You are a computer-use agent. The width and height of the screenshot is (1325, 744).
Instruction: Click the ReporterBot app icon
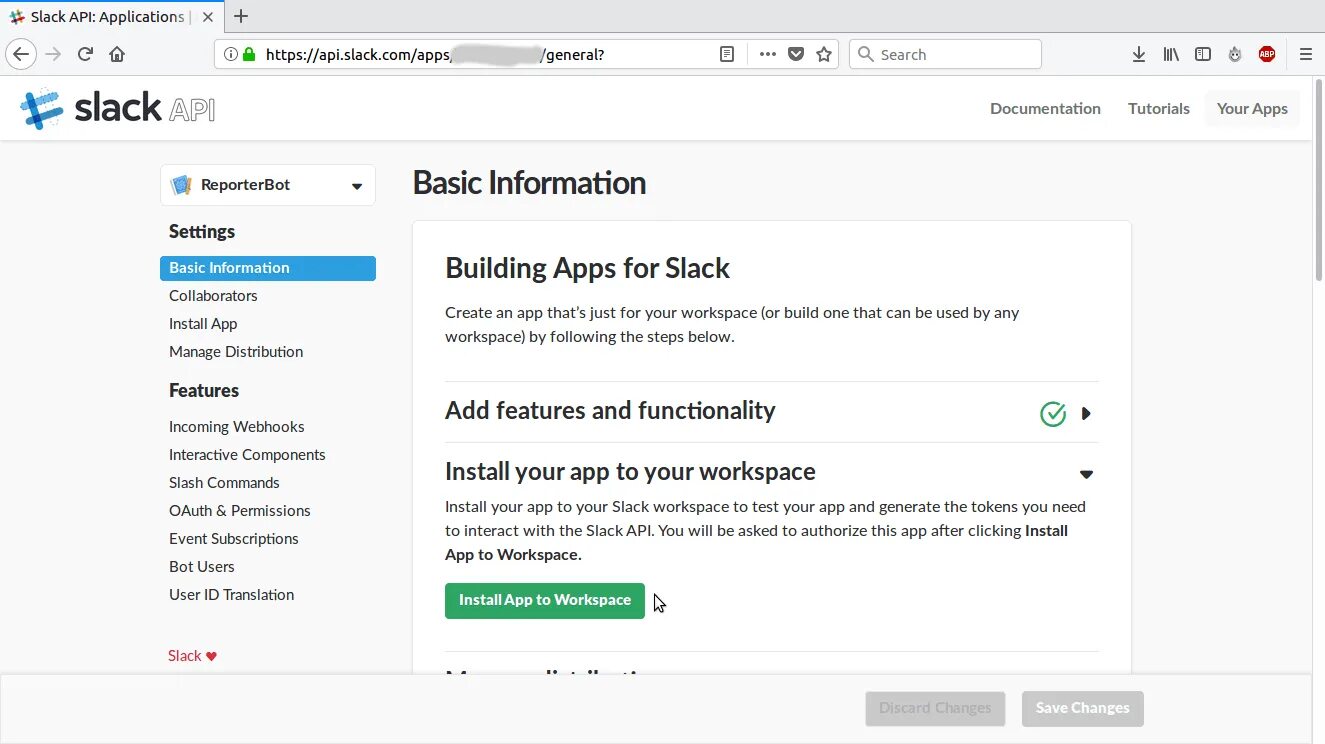(181, 185)
